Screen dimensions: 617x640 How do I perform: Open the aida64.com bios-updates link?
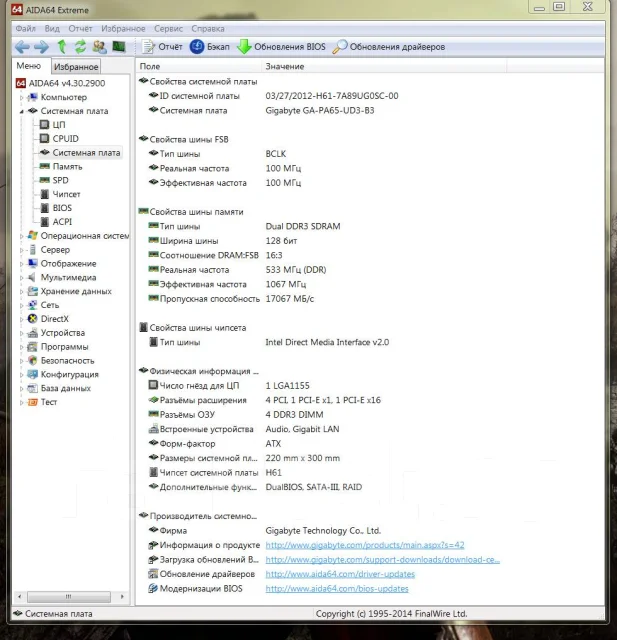(337, 589)
